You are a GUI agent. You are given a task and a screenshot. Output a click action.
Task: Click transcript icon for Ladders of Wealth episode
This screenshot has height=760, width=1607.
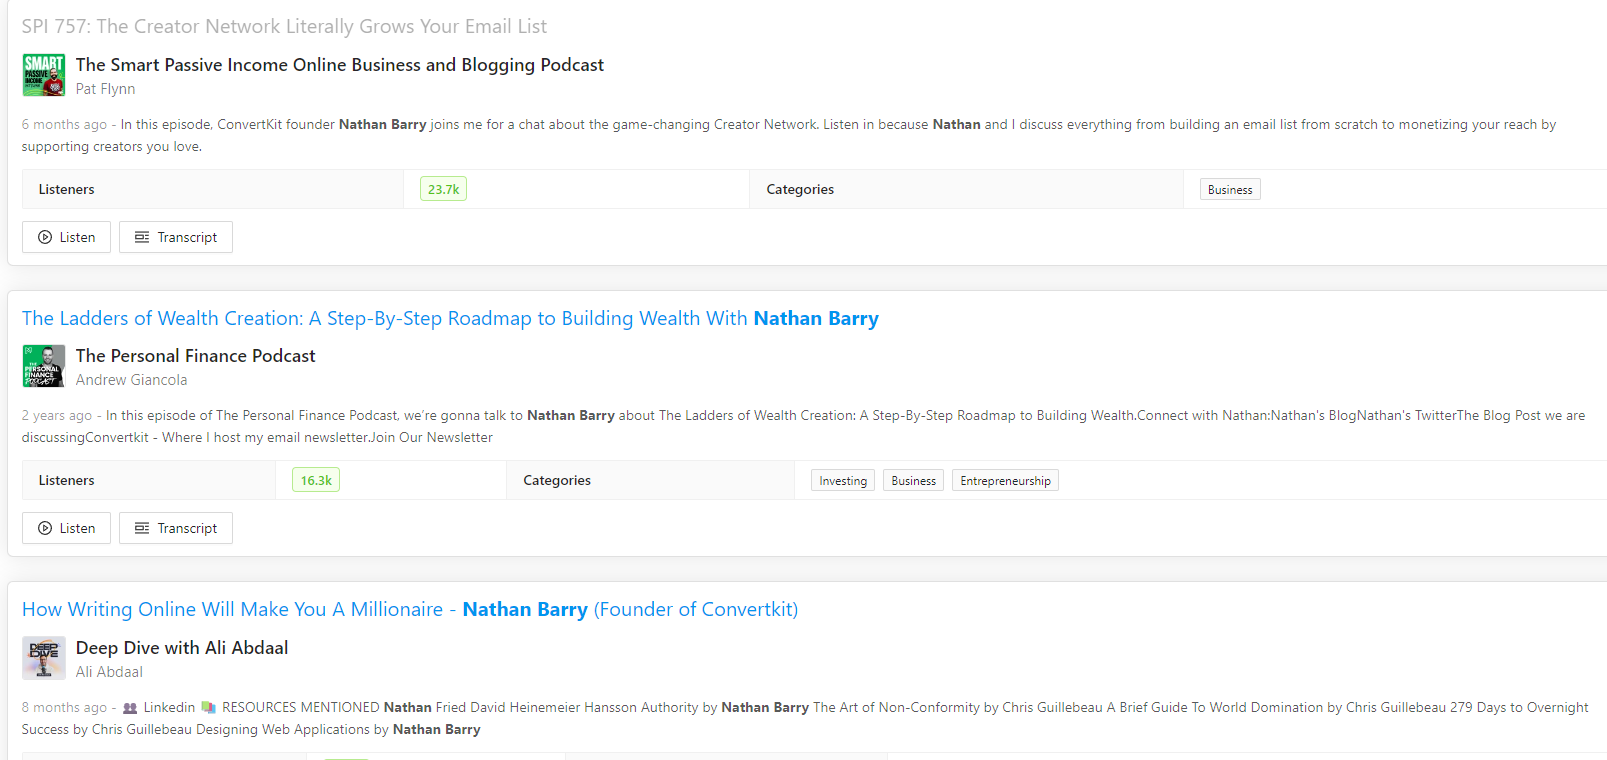coord(142,528)
